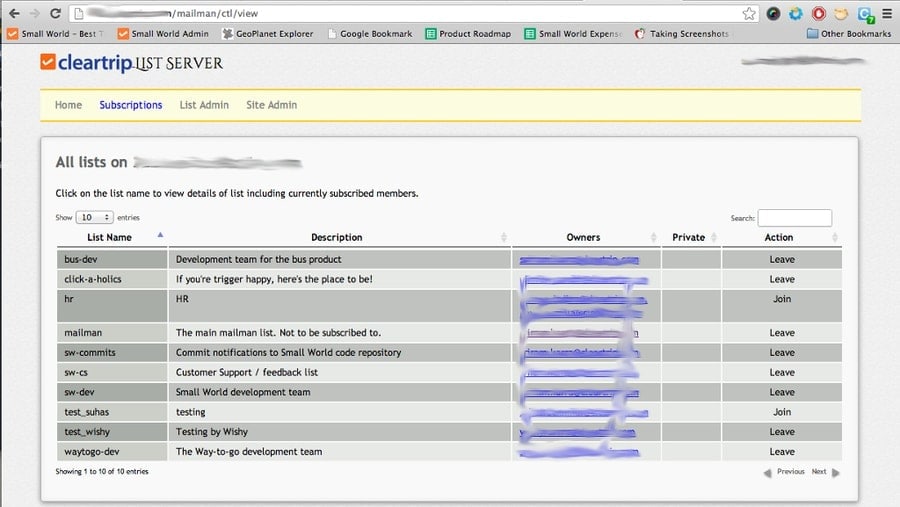Open the waytogo-dev list

(x=92, y=452)
